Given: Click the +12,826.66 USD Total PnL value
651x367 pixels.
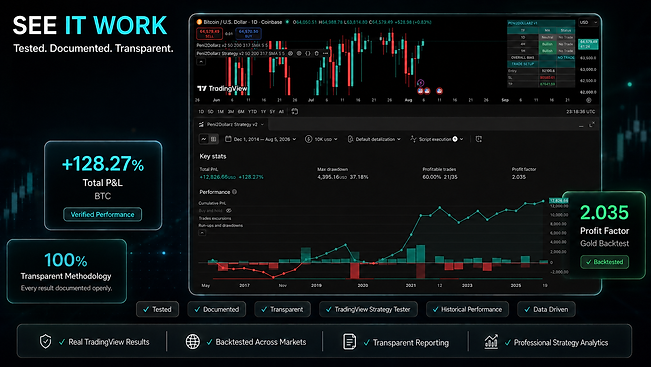Looking at the screenshot, I should [218, 177].
